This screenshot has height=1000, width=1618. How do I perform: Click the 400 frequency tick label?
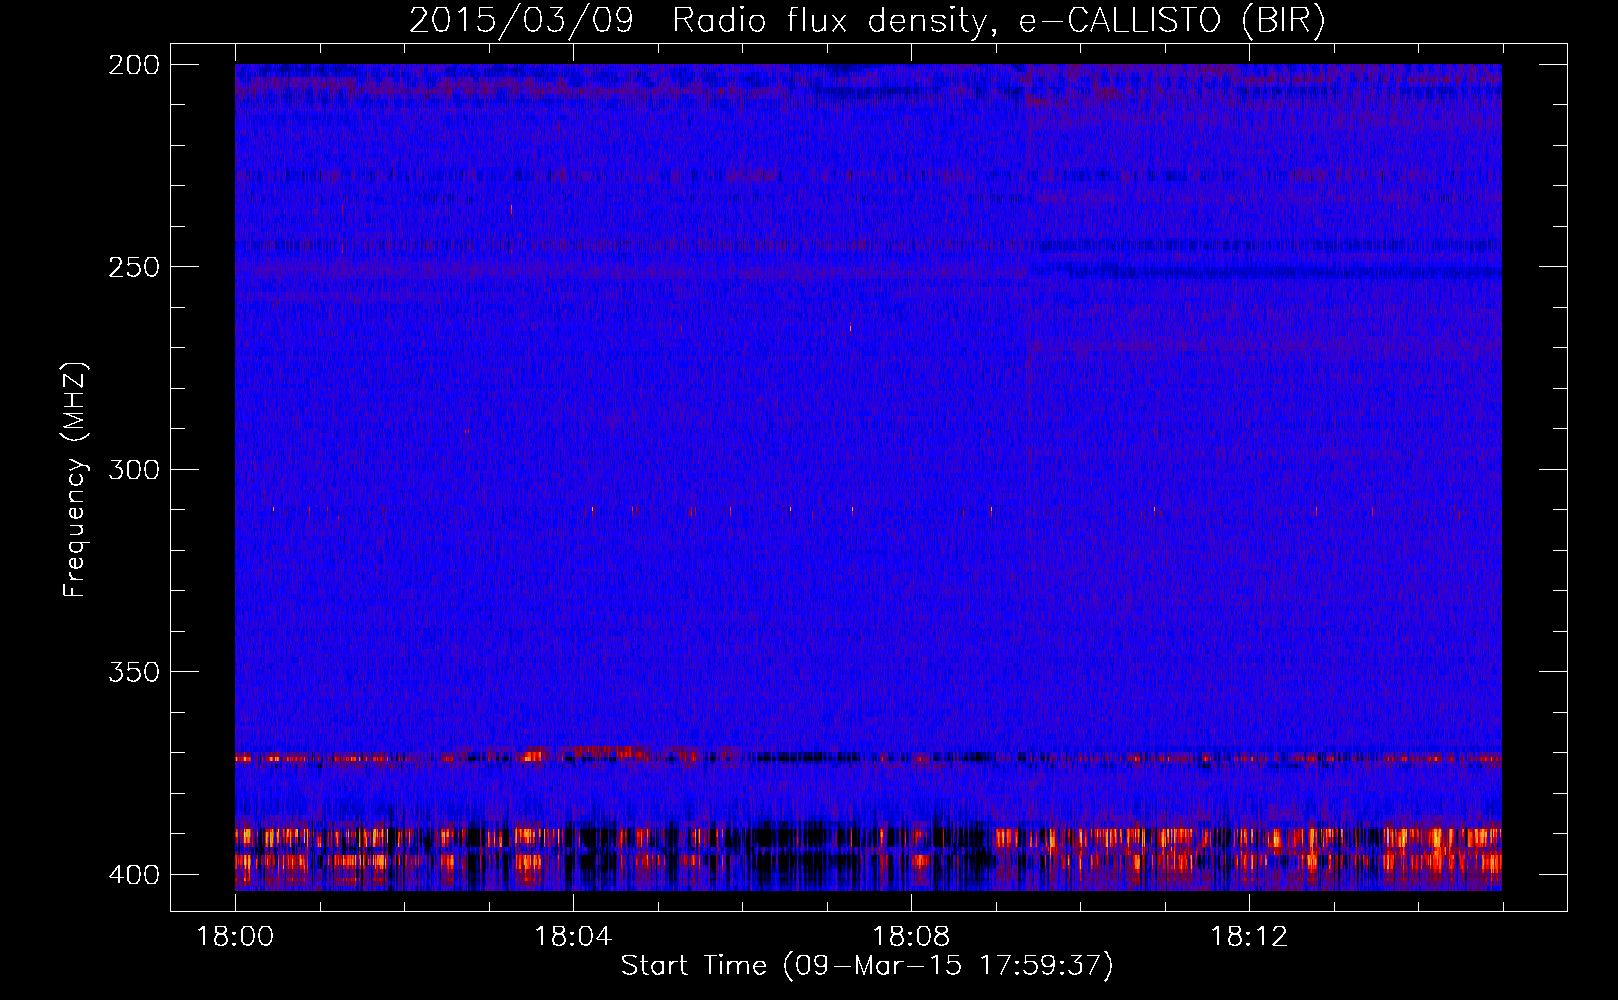coord(134,875)
